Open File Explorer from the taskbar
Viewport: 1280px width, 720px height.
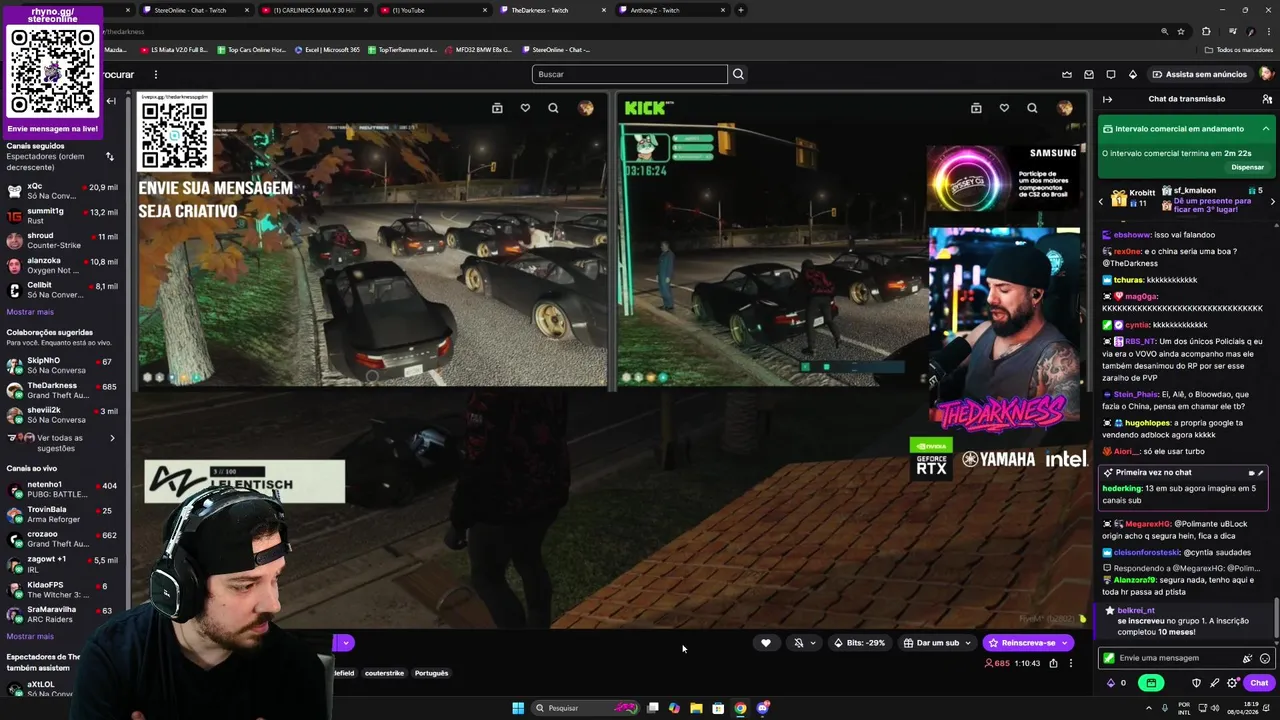[696, 708]
